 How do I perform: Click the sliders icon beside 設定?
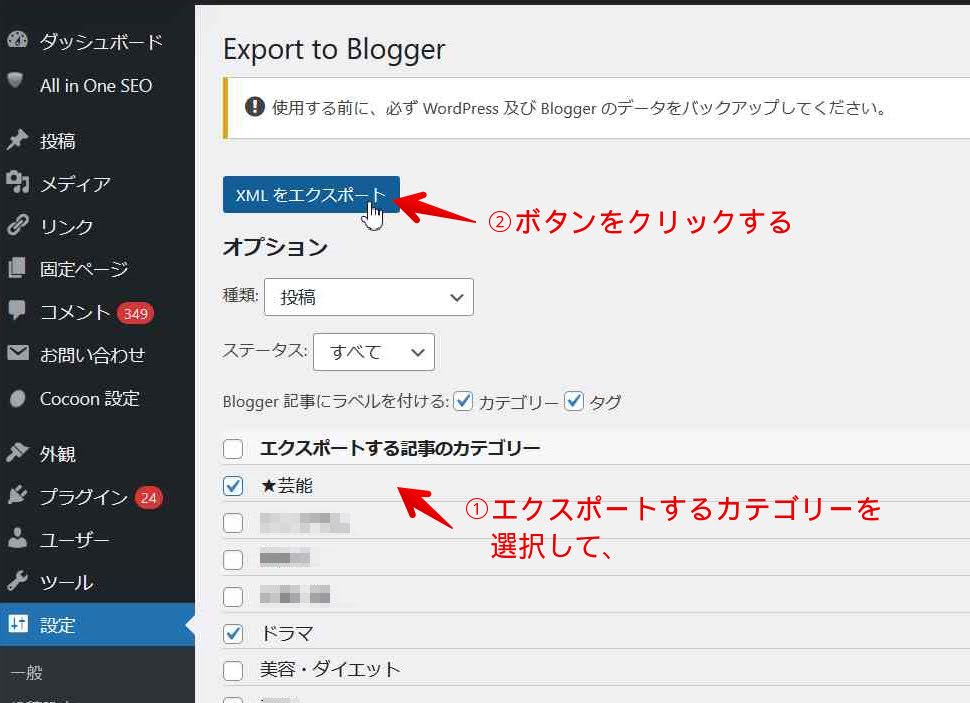18,623
